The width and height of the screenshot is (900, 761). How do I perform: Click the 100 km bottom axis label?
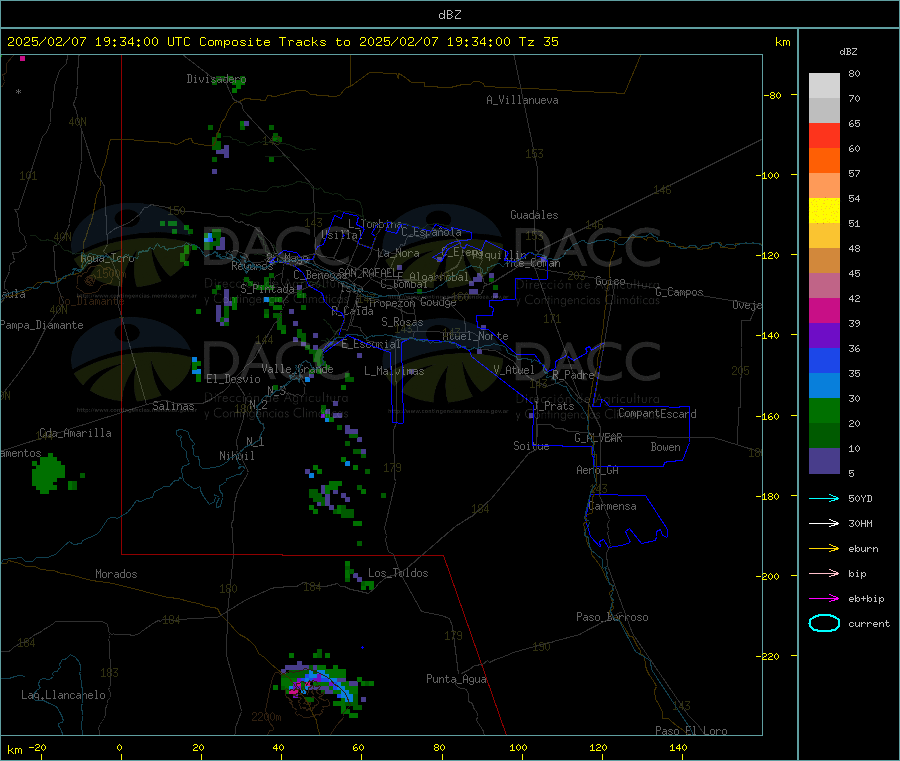pos(518,747)
